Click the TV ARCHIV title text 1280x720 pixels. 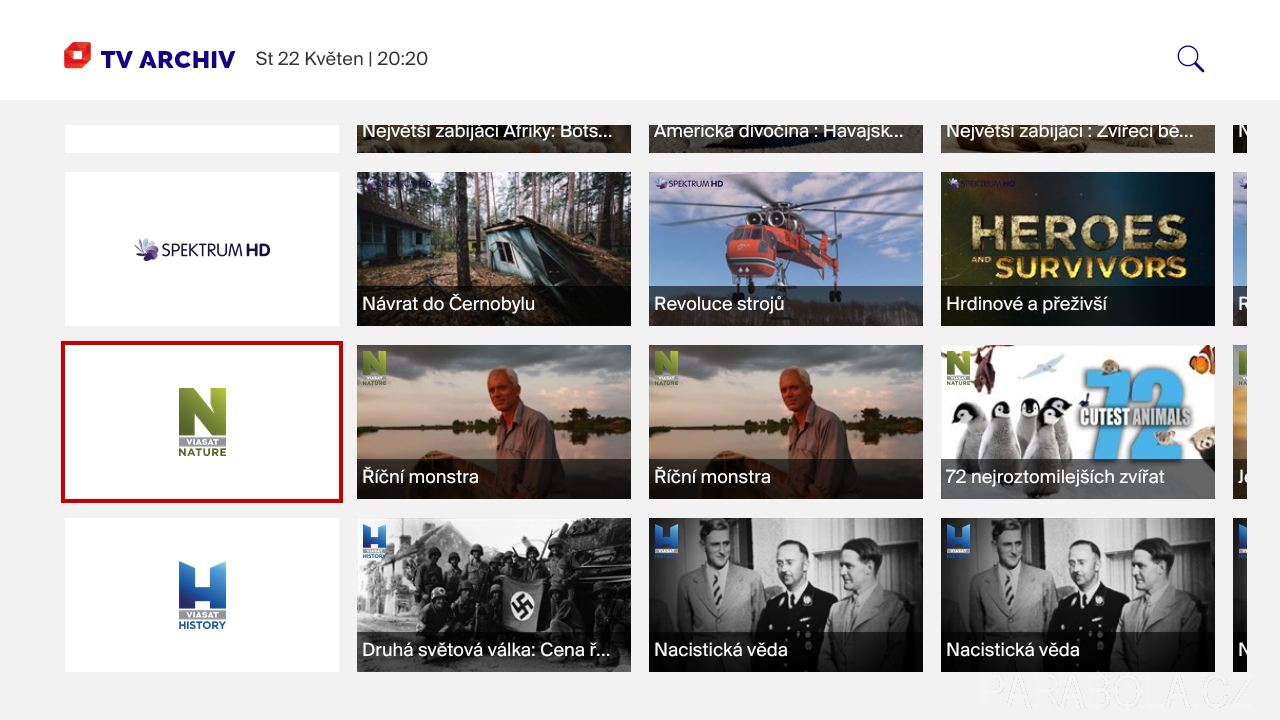[x=168, y=59]
